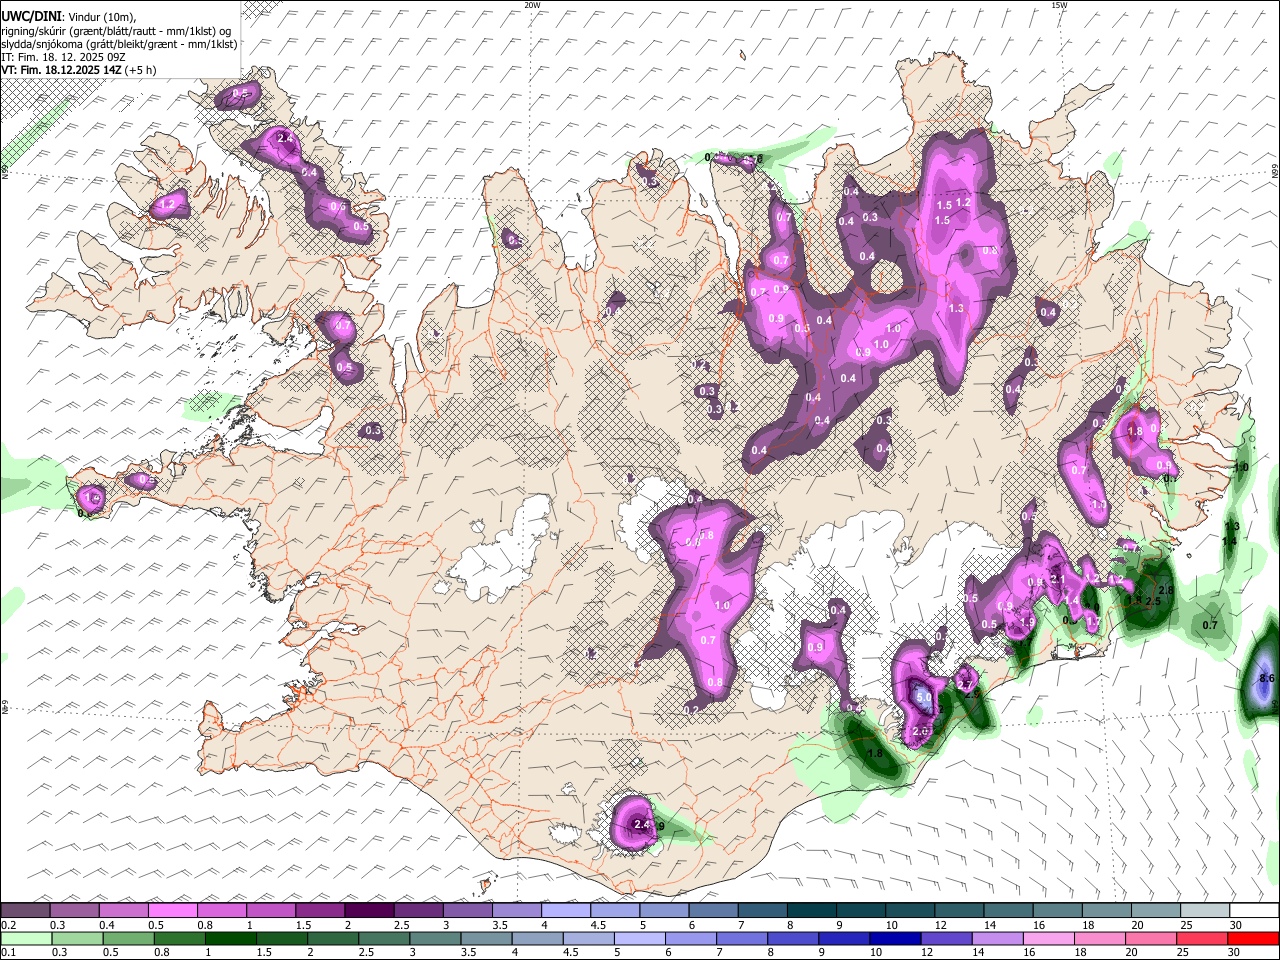Pick lower legend swatch between 7 and 8

click(741, 938)
